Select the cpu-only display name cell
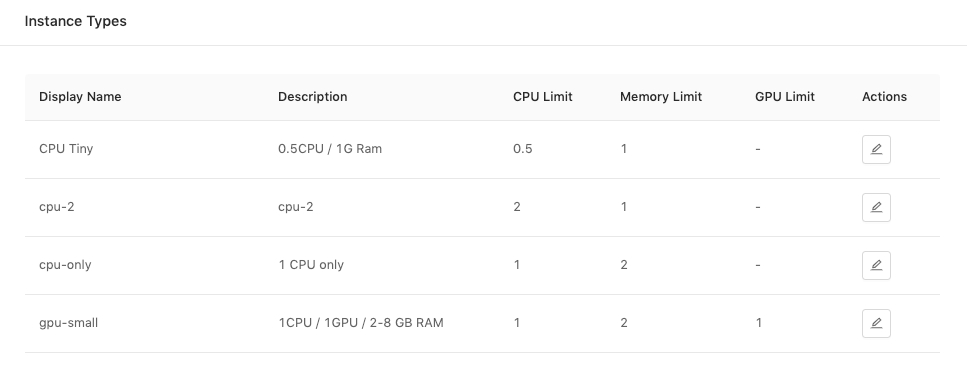 coord(65,265)
